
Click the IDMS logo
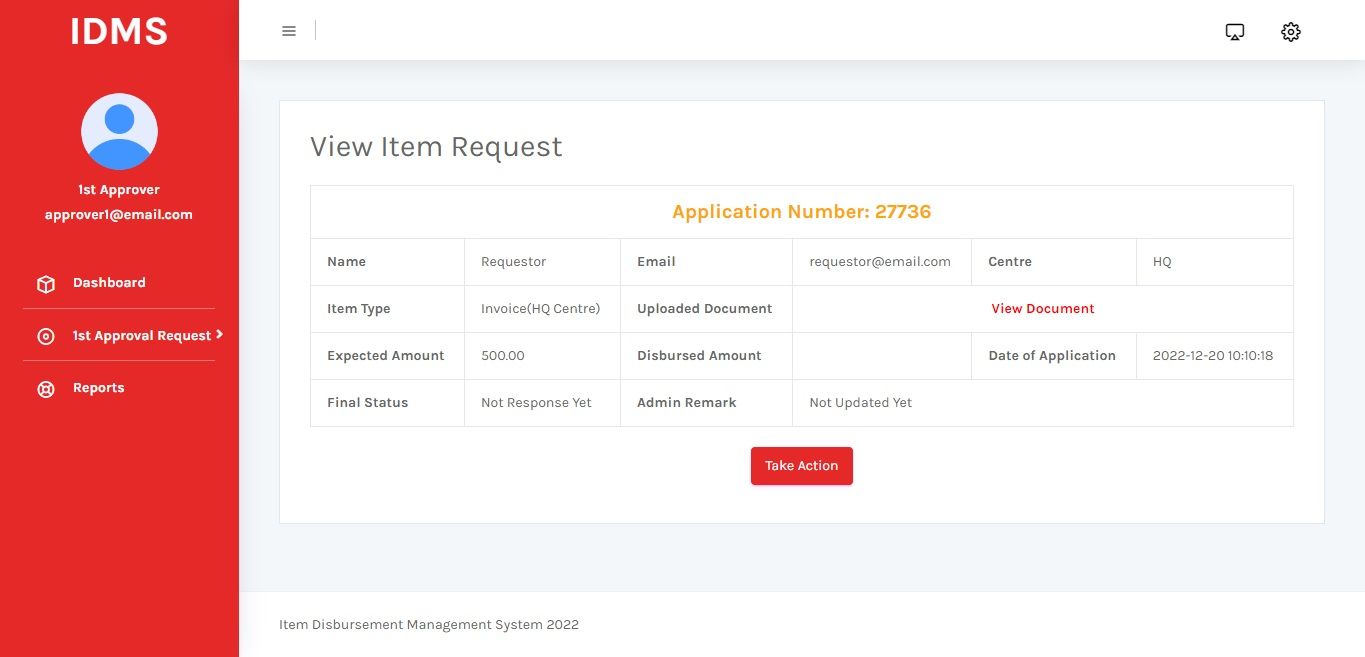click(x=119, y=31)
